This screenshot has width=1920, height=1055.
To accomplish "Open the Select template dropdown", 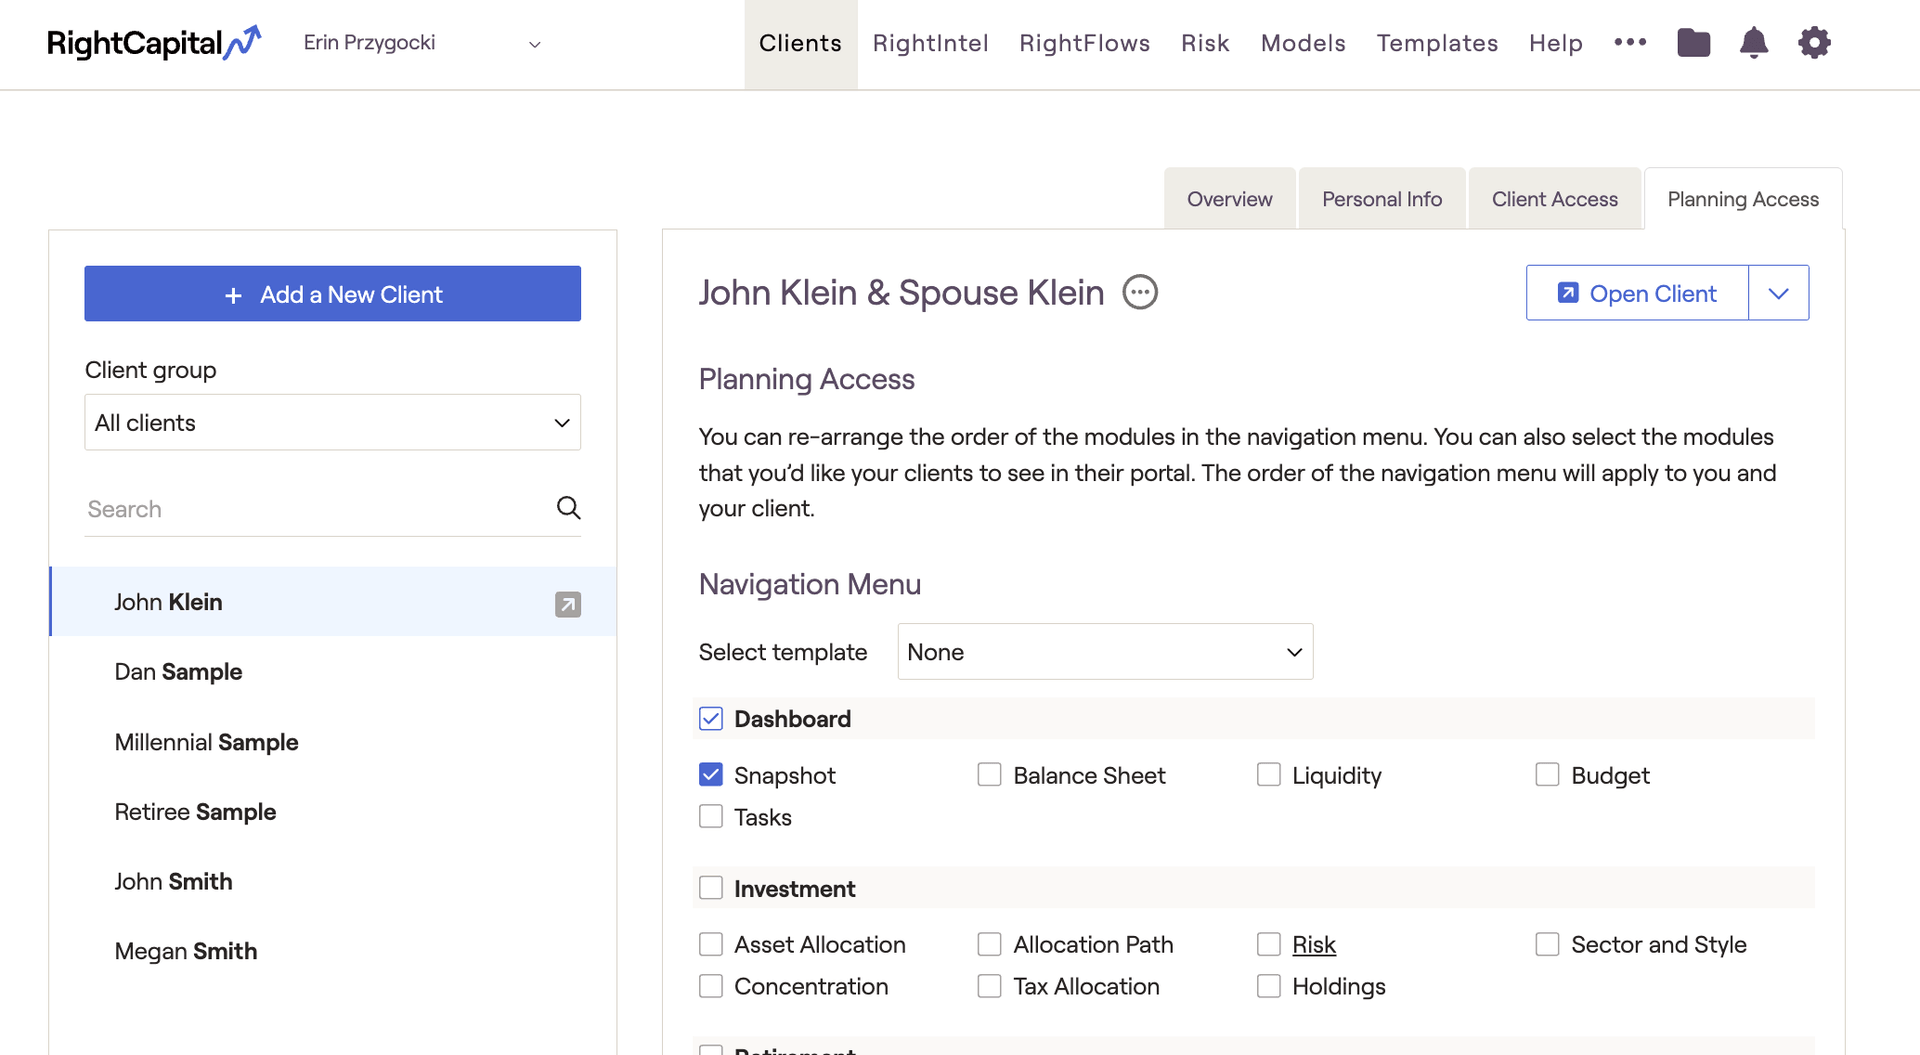I will pyautogui.click(x=1105, y=652).
